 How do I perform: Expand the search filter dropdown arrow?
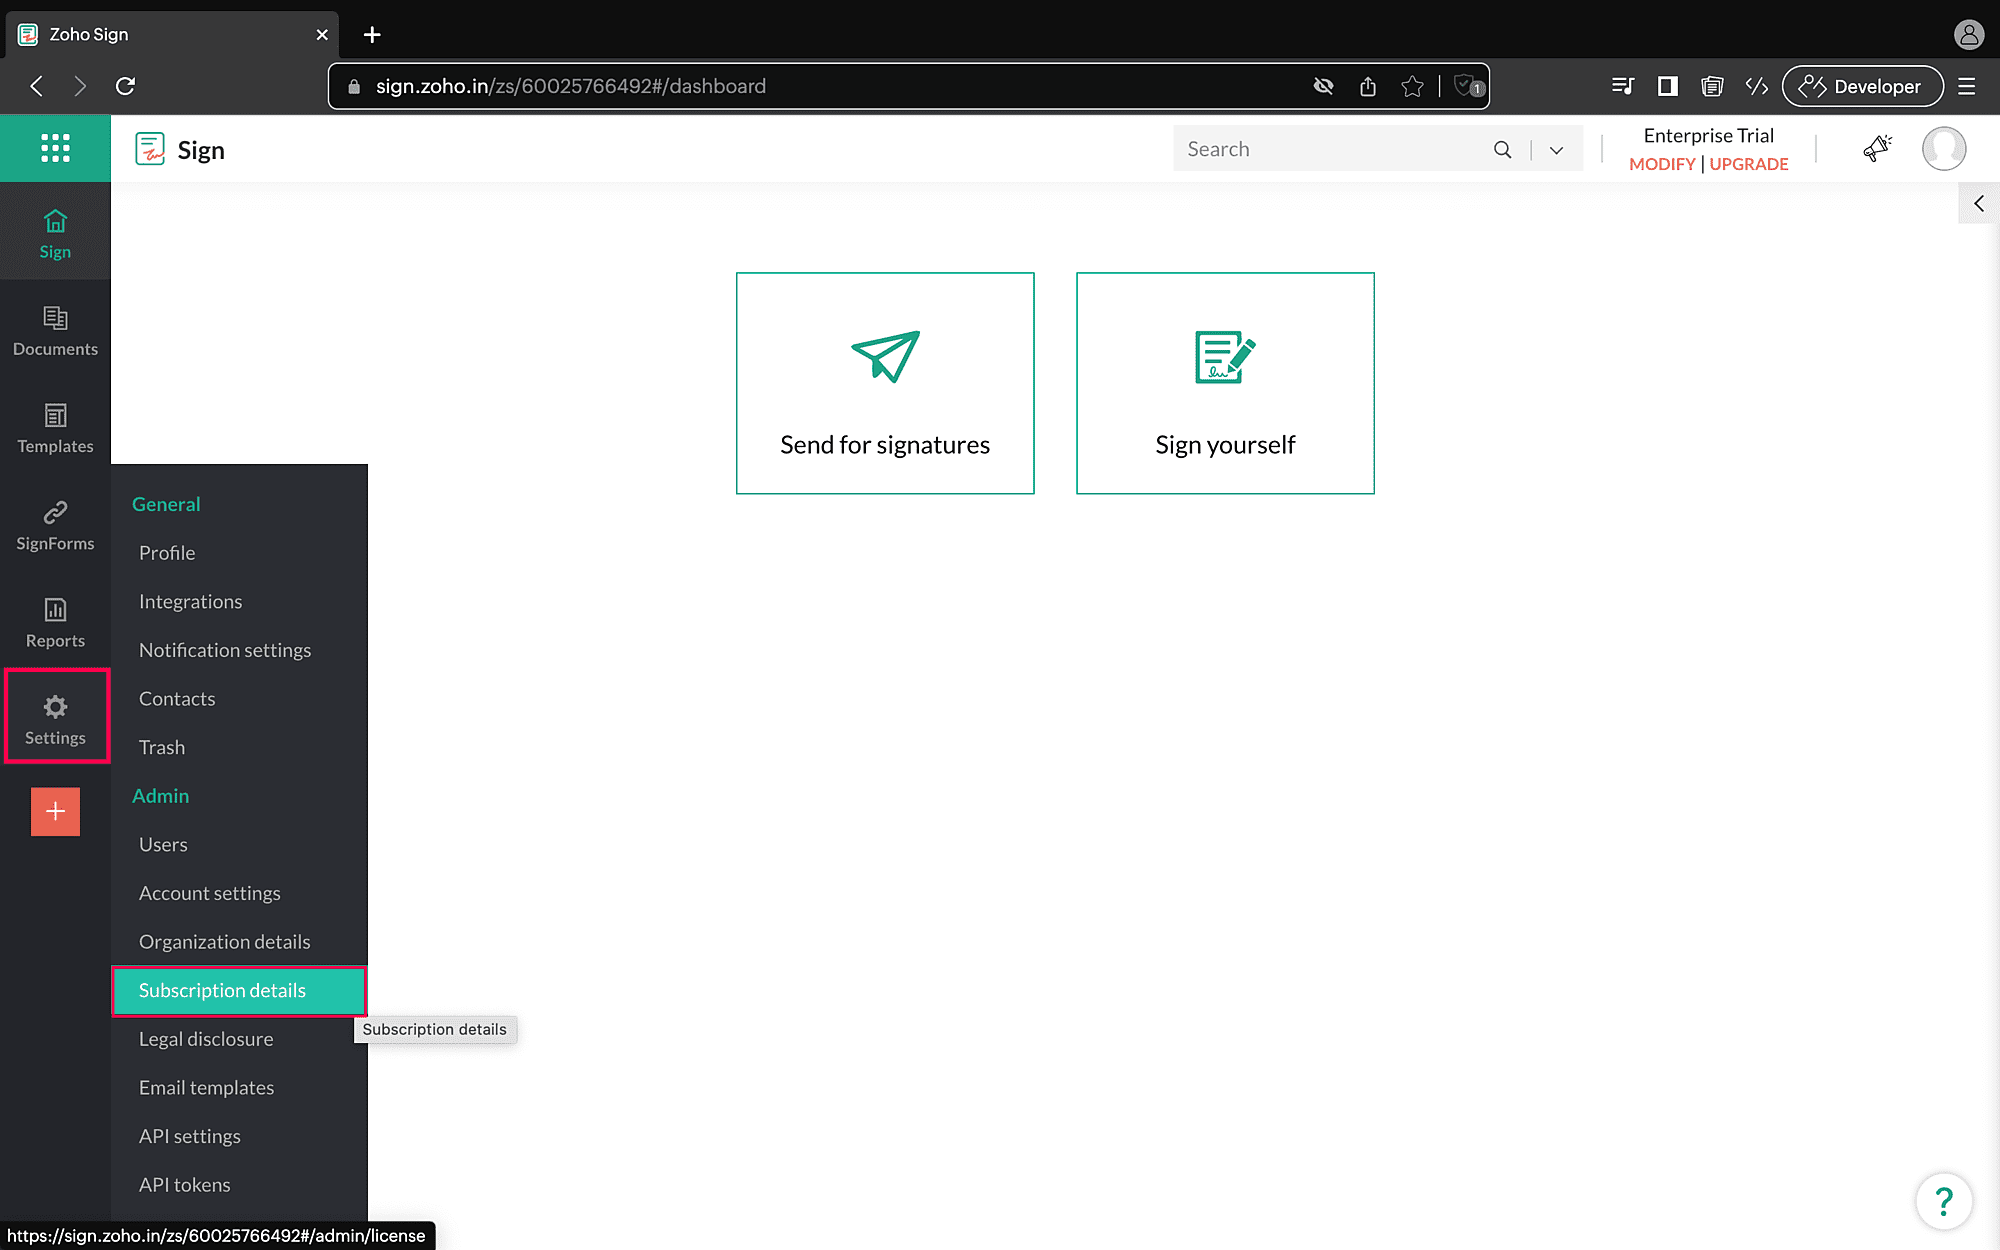point(1556,150)
